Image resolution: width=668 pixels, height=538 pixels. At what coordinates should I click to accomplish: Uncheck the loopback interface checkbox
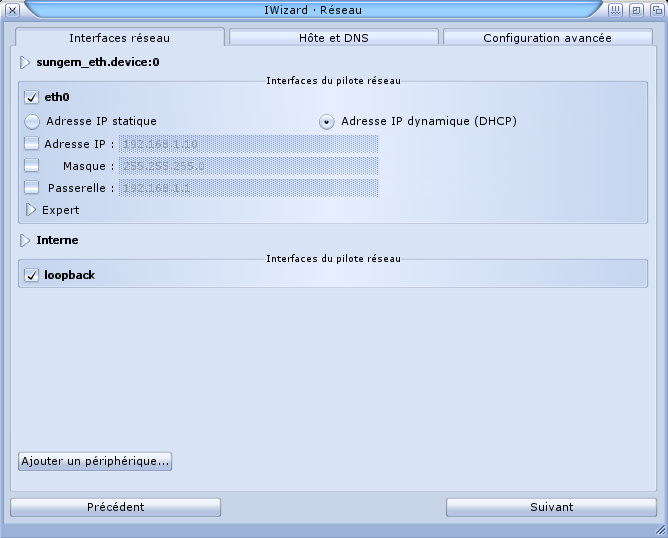coord(32,275)
